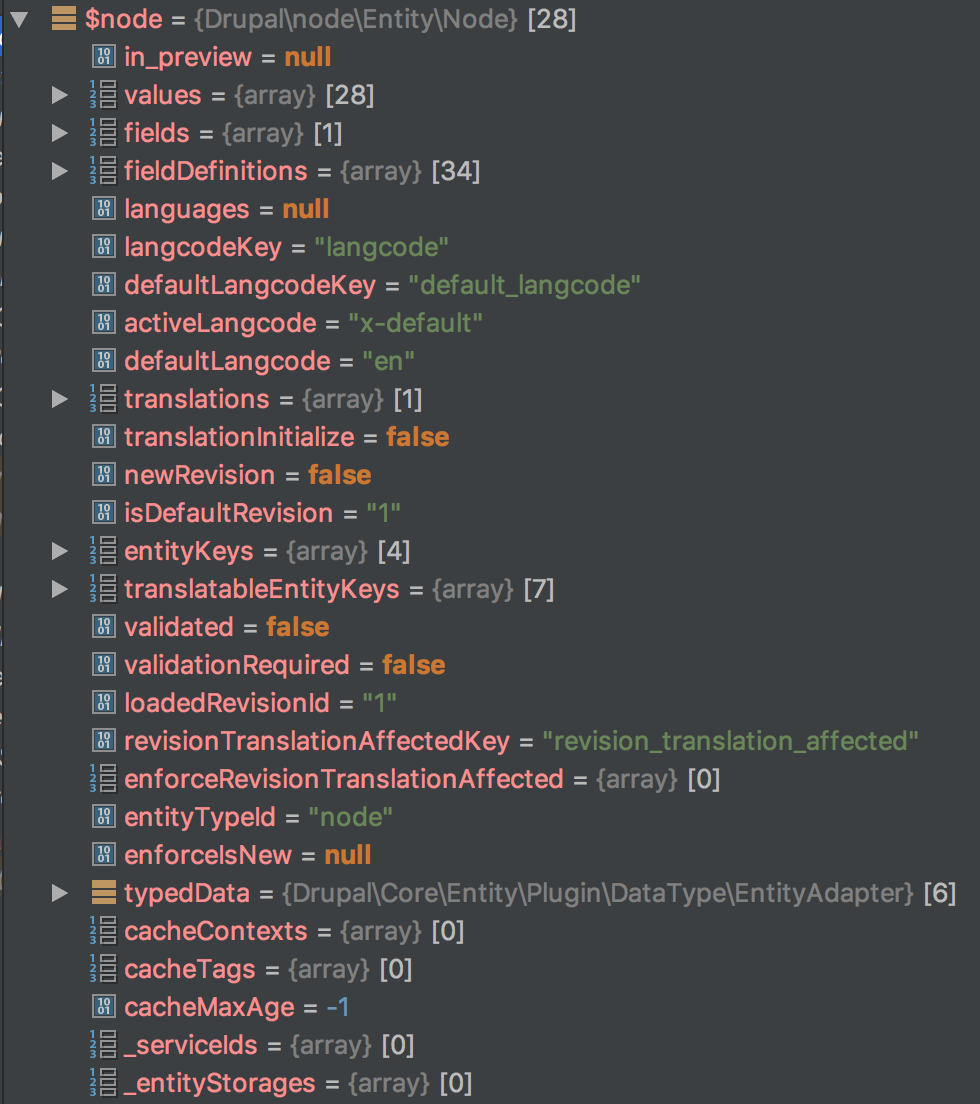980x1104 pixels.
Task: Click the translationInitialize primitive icon
Action: pos(103,437)
